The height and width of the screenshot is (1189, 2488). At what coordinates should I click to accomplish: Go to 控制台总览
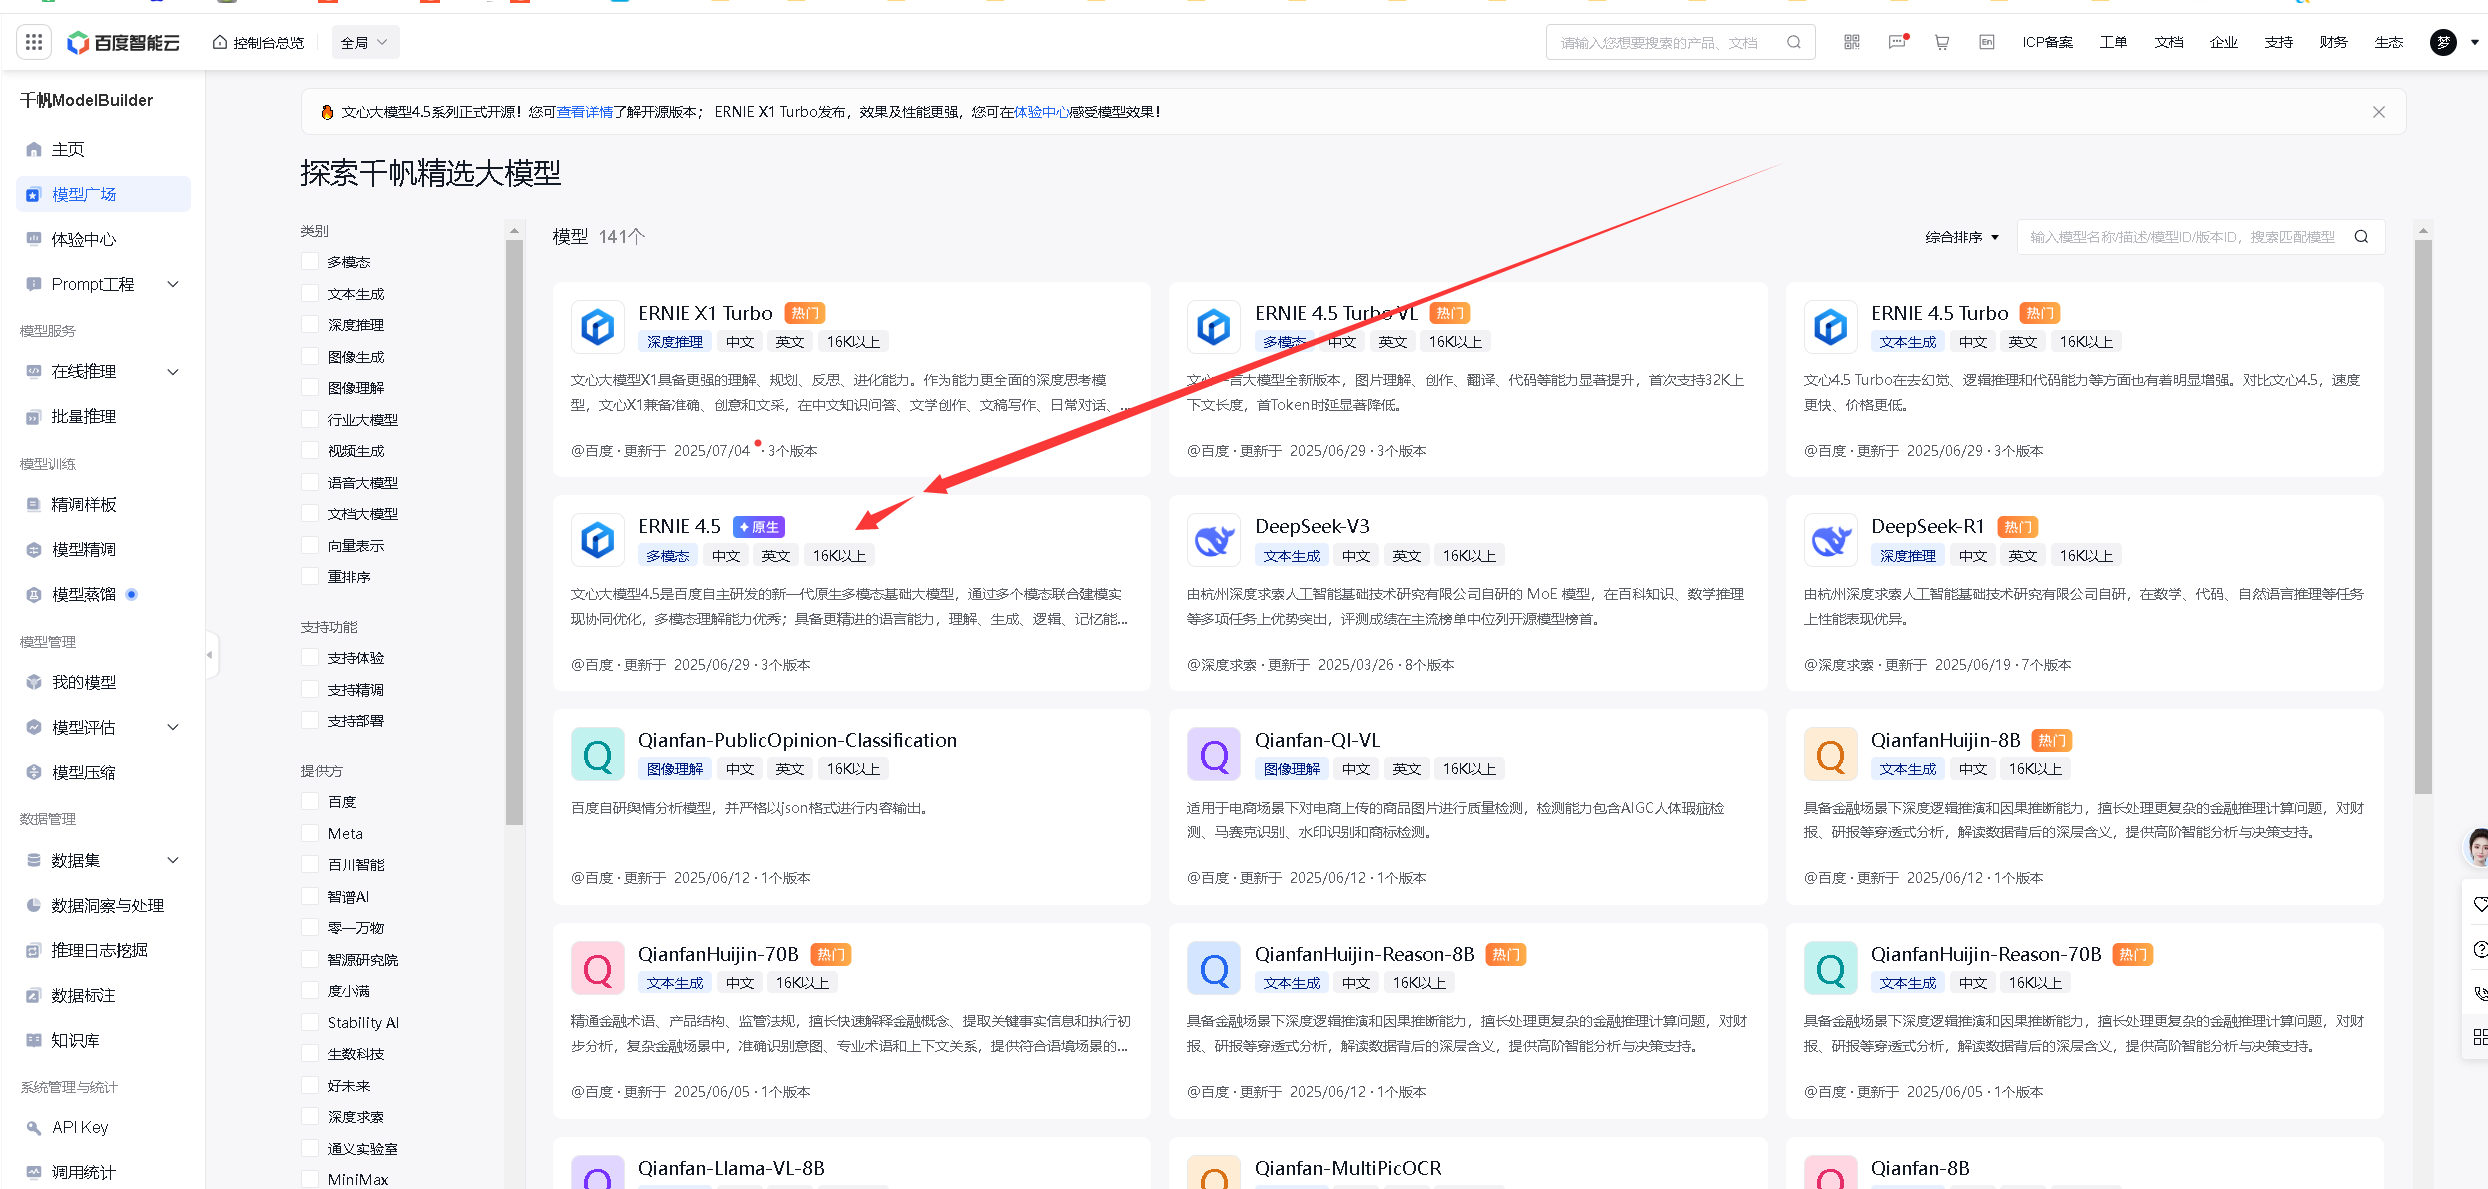[x=259, y=42]
